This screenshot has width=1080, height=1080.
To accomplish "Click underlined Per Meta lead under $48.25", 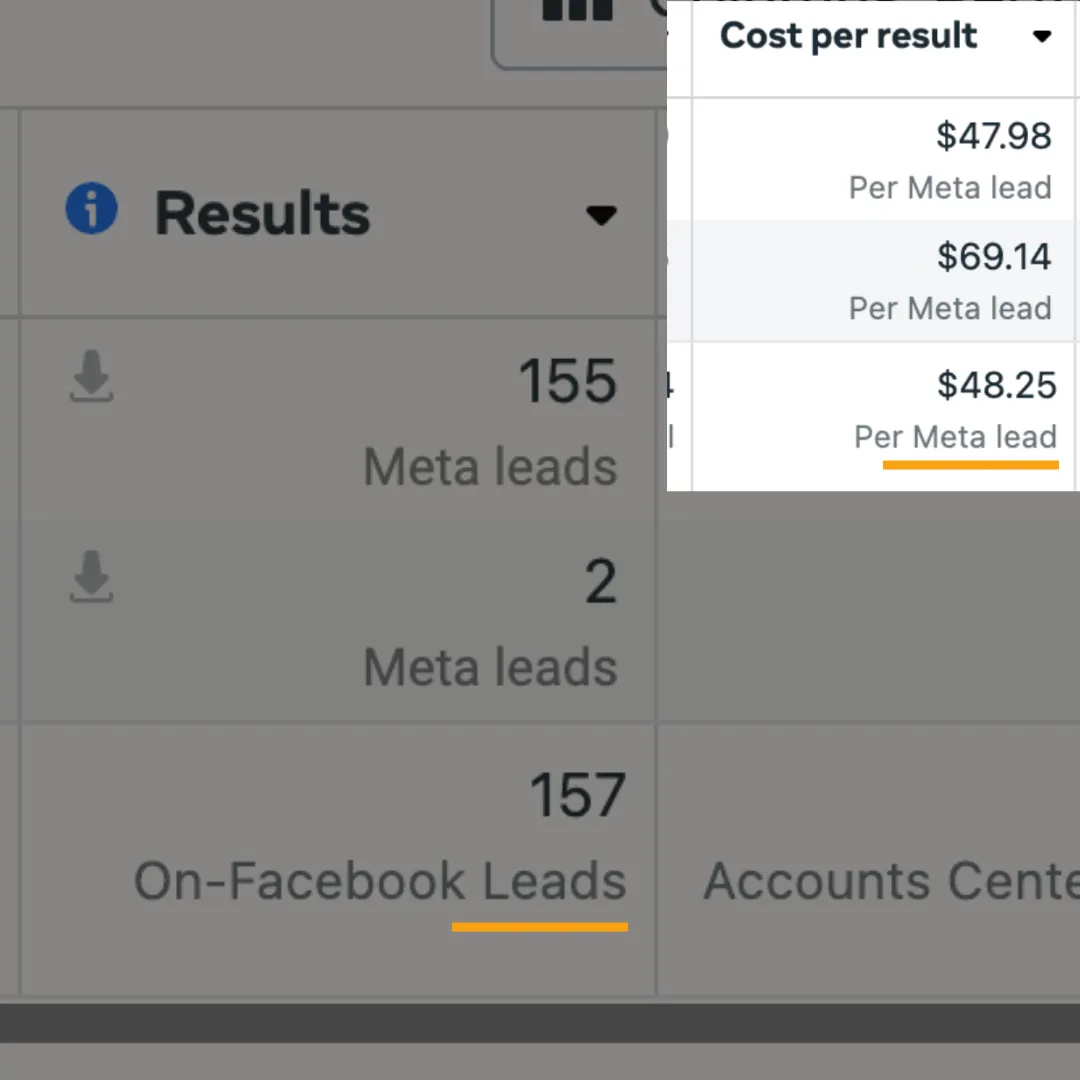I will point(955,437).
